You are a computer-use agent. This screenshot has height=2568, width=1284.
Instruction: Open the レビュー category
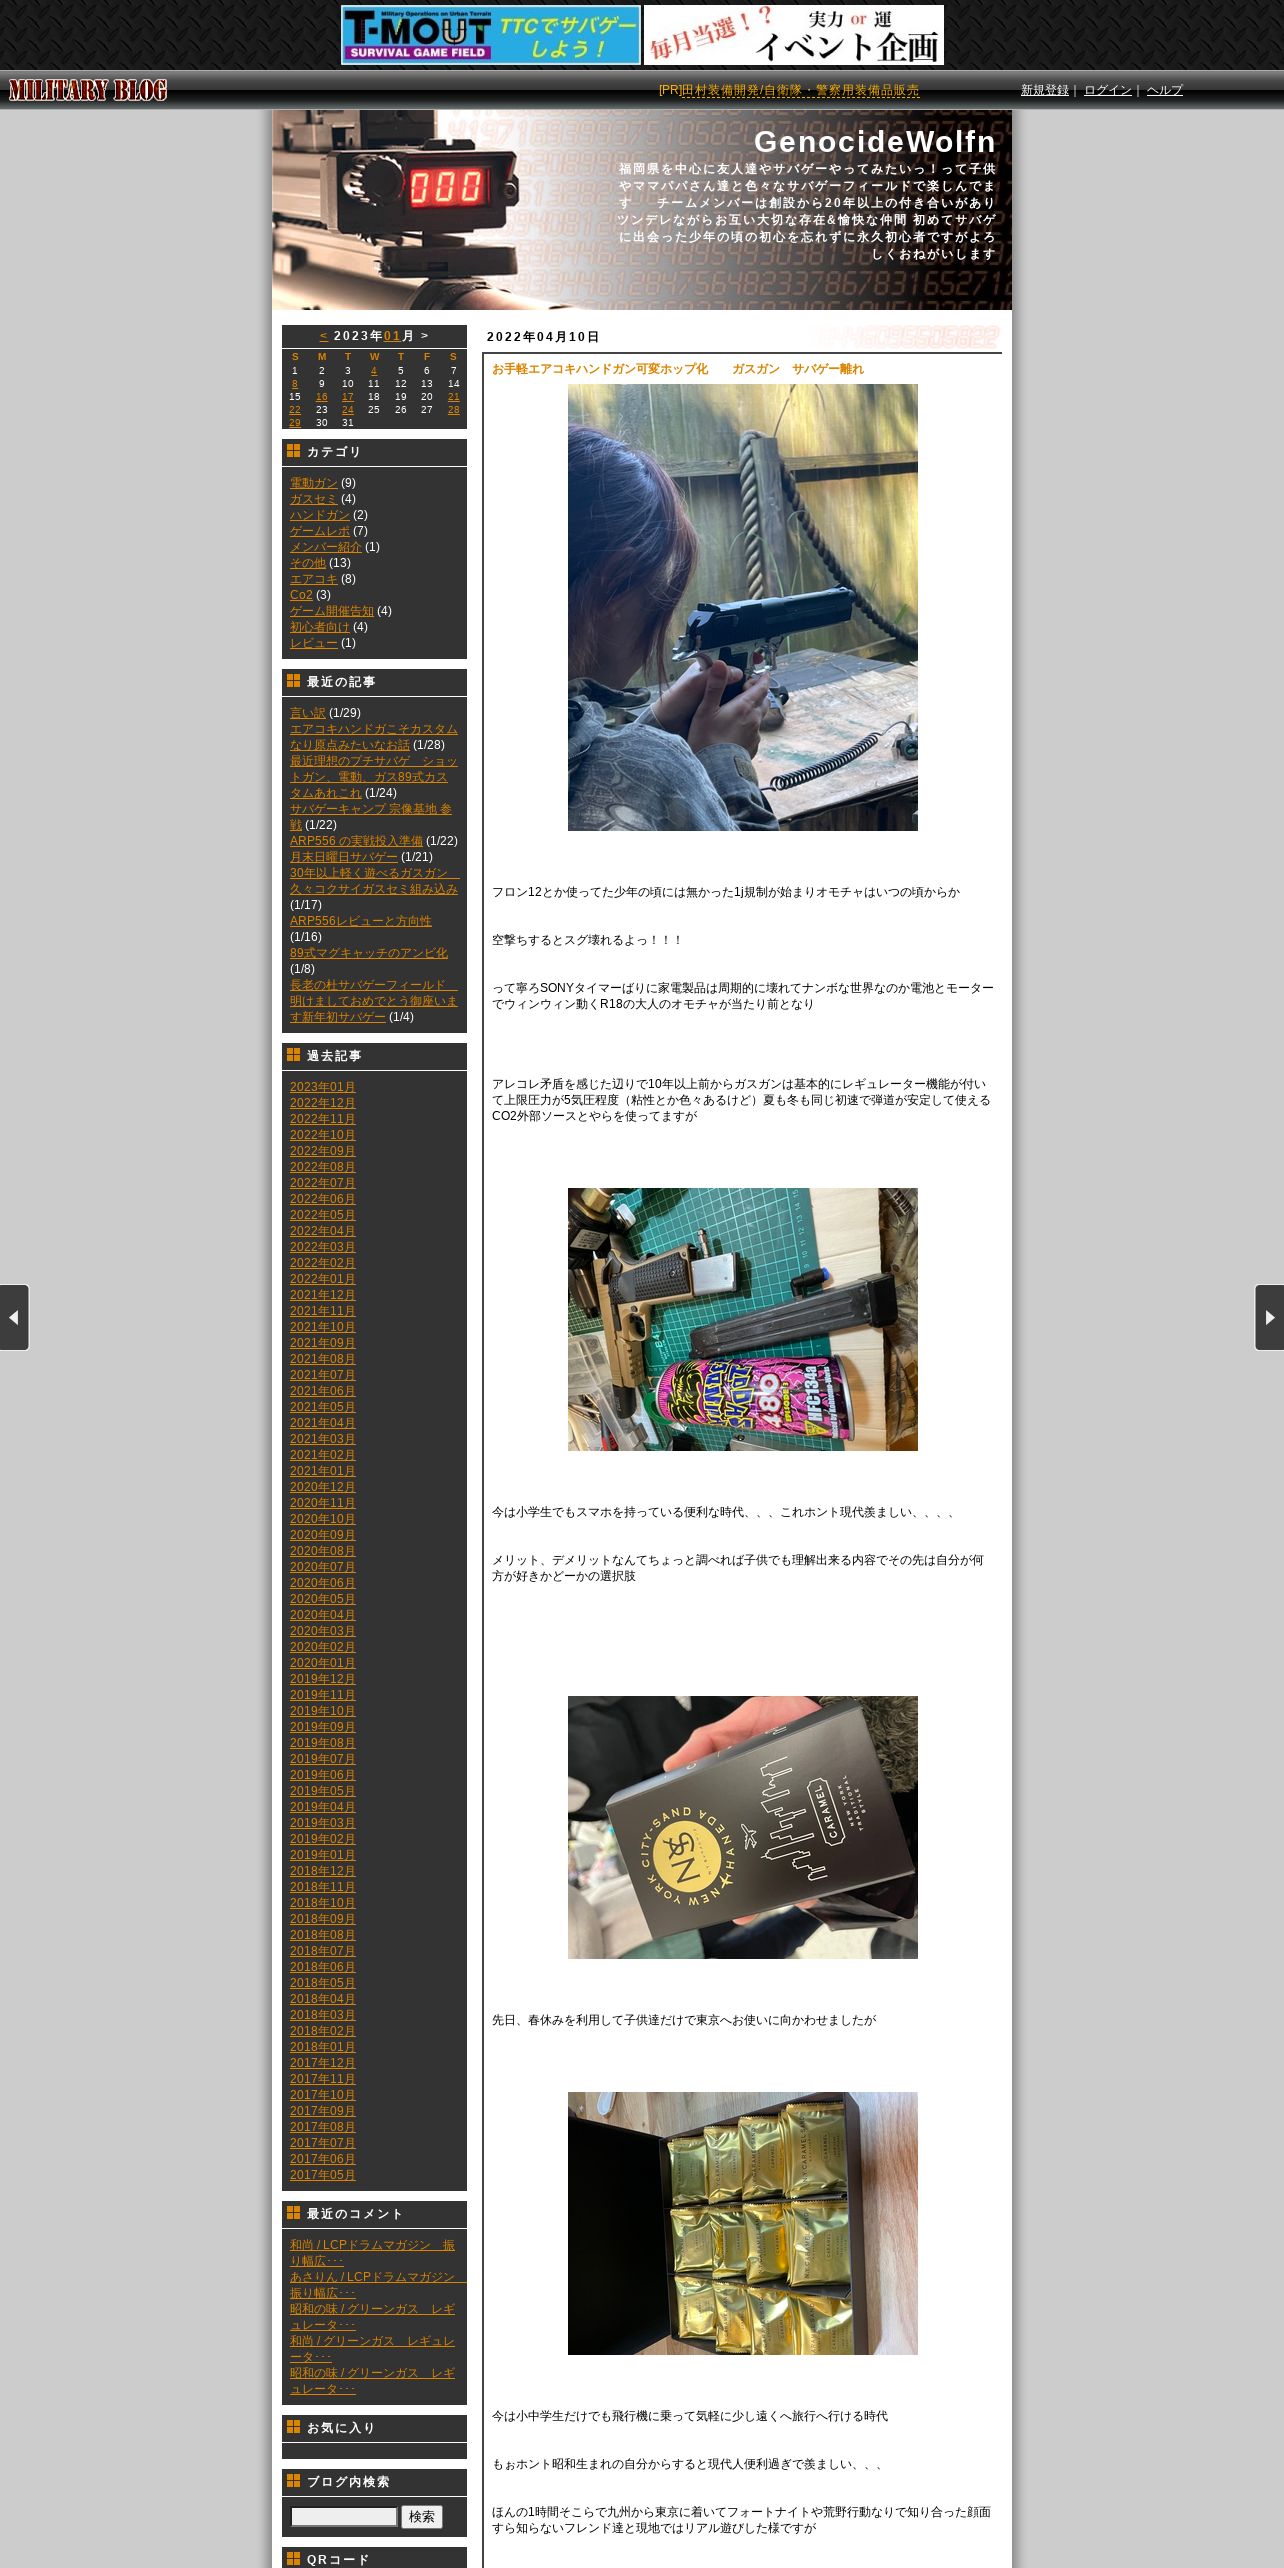pos(314,643)
